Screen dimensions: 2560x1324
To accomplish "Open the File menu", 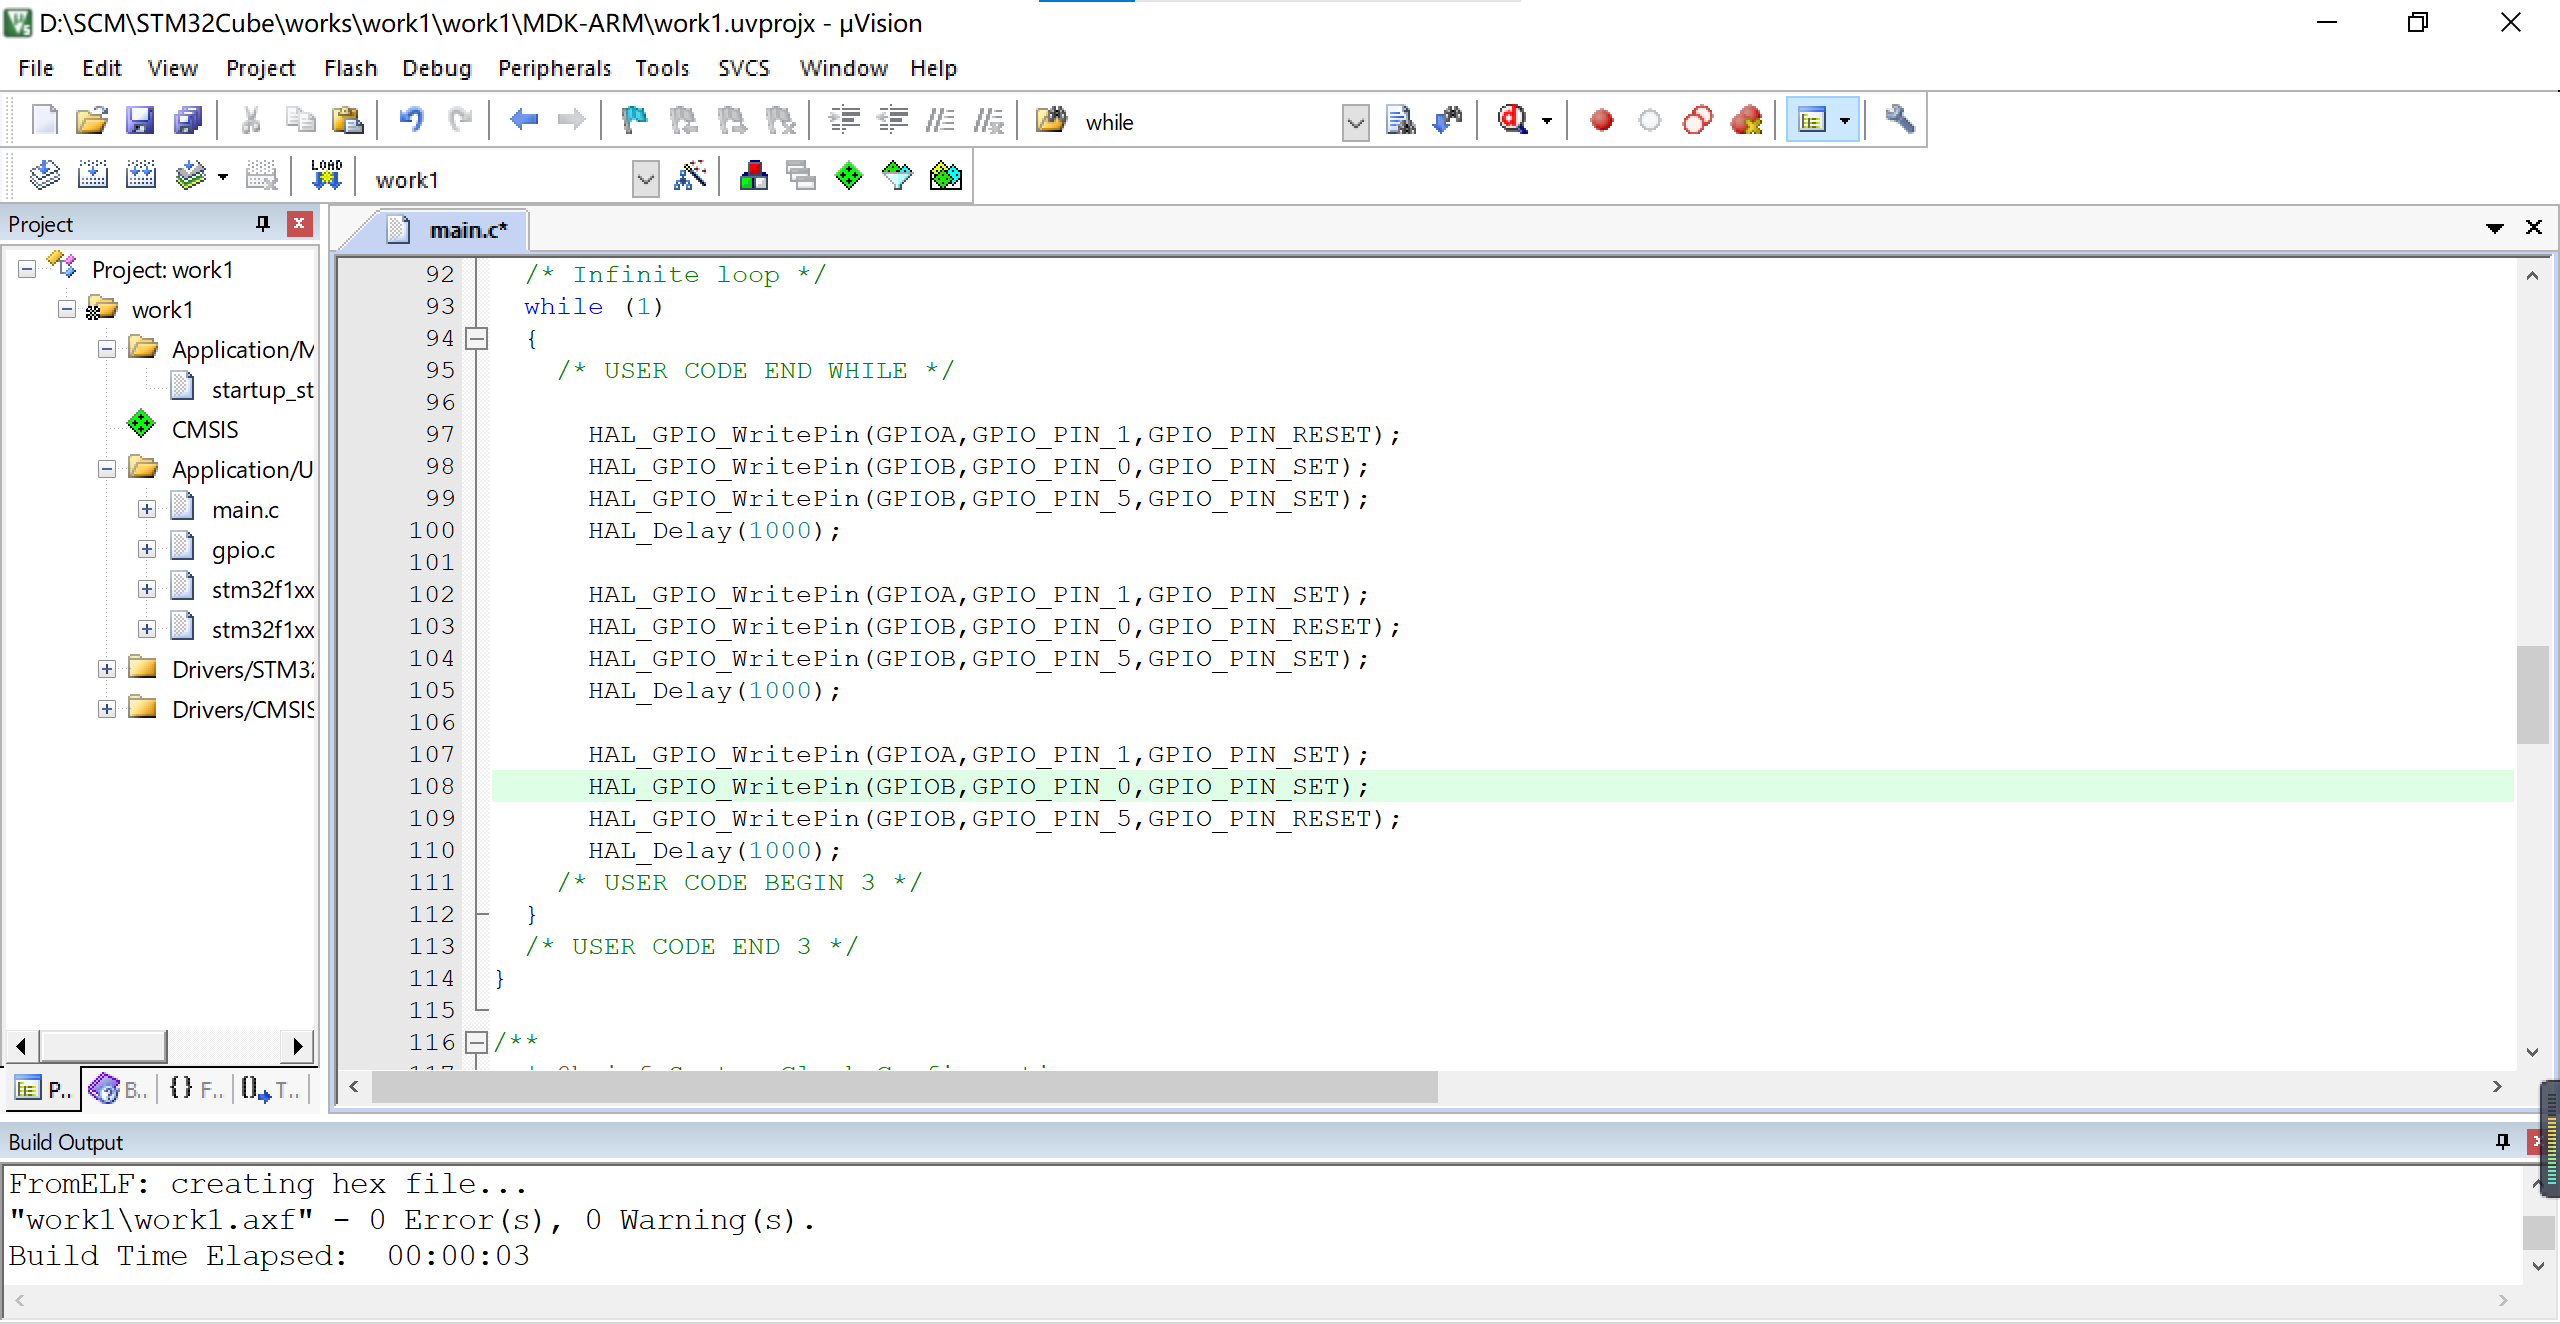I will (36, 68).
